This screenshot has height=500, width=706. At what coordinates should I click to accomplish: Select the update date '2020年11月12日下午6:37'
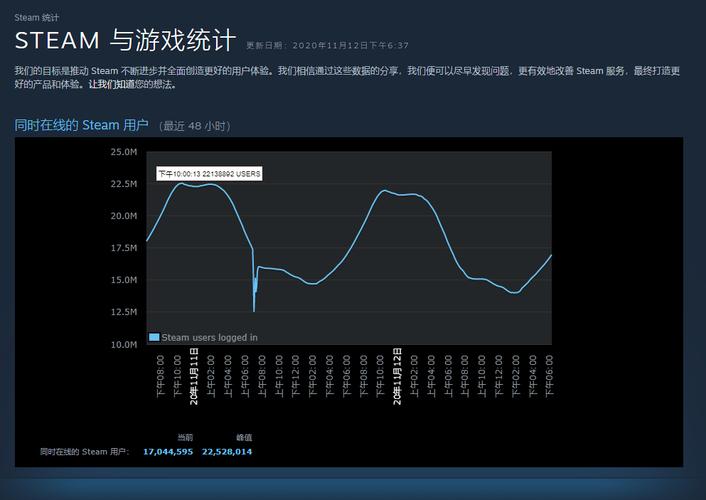point(350,45)
